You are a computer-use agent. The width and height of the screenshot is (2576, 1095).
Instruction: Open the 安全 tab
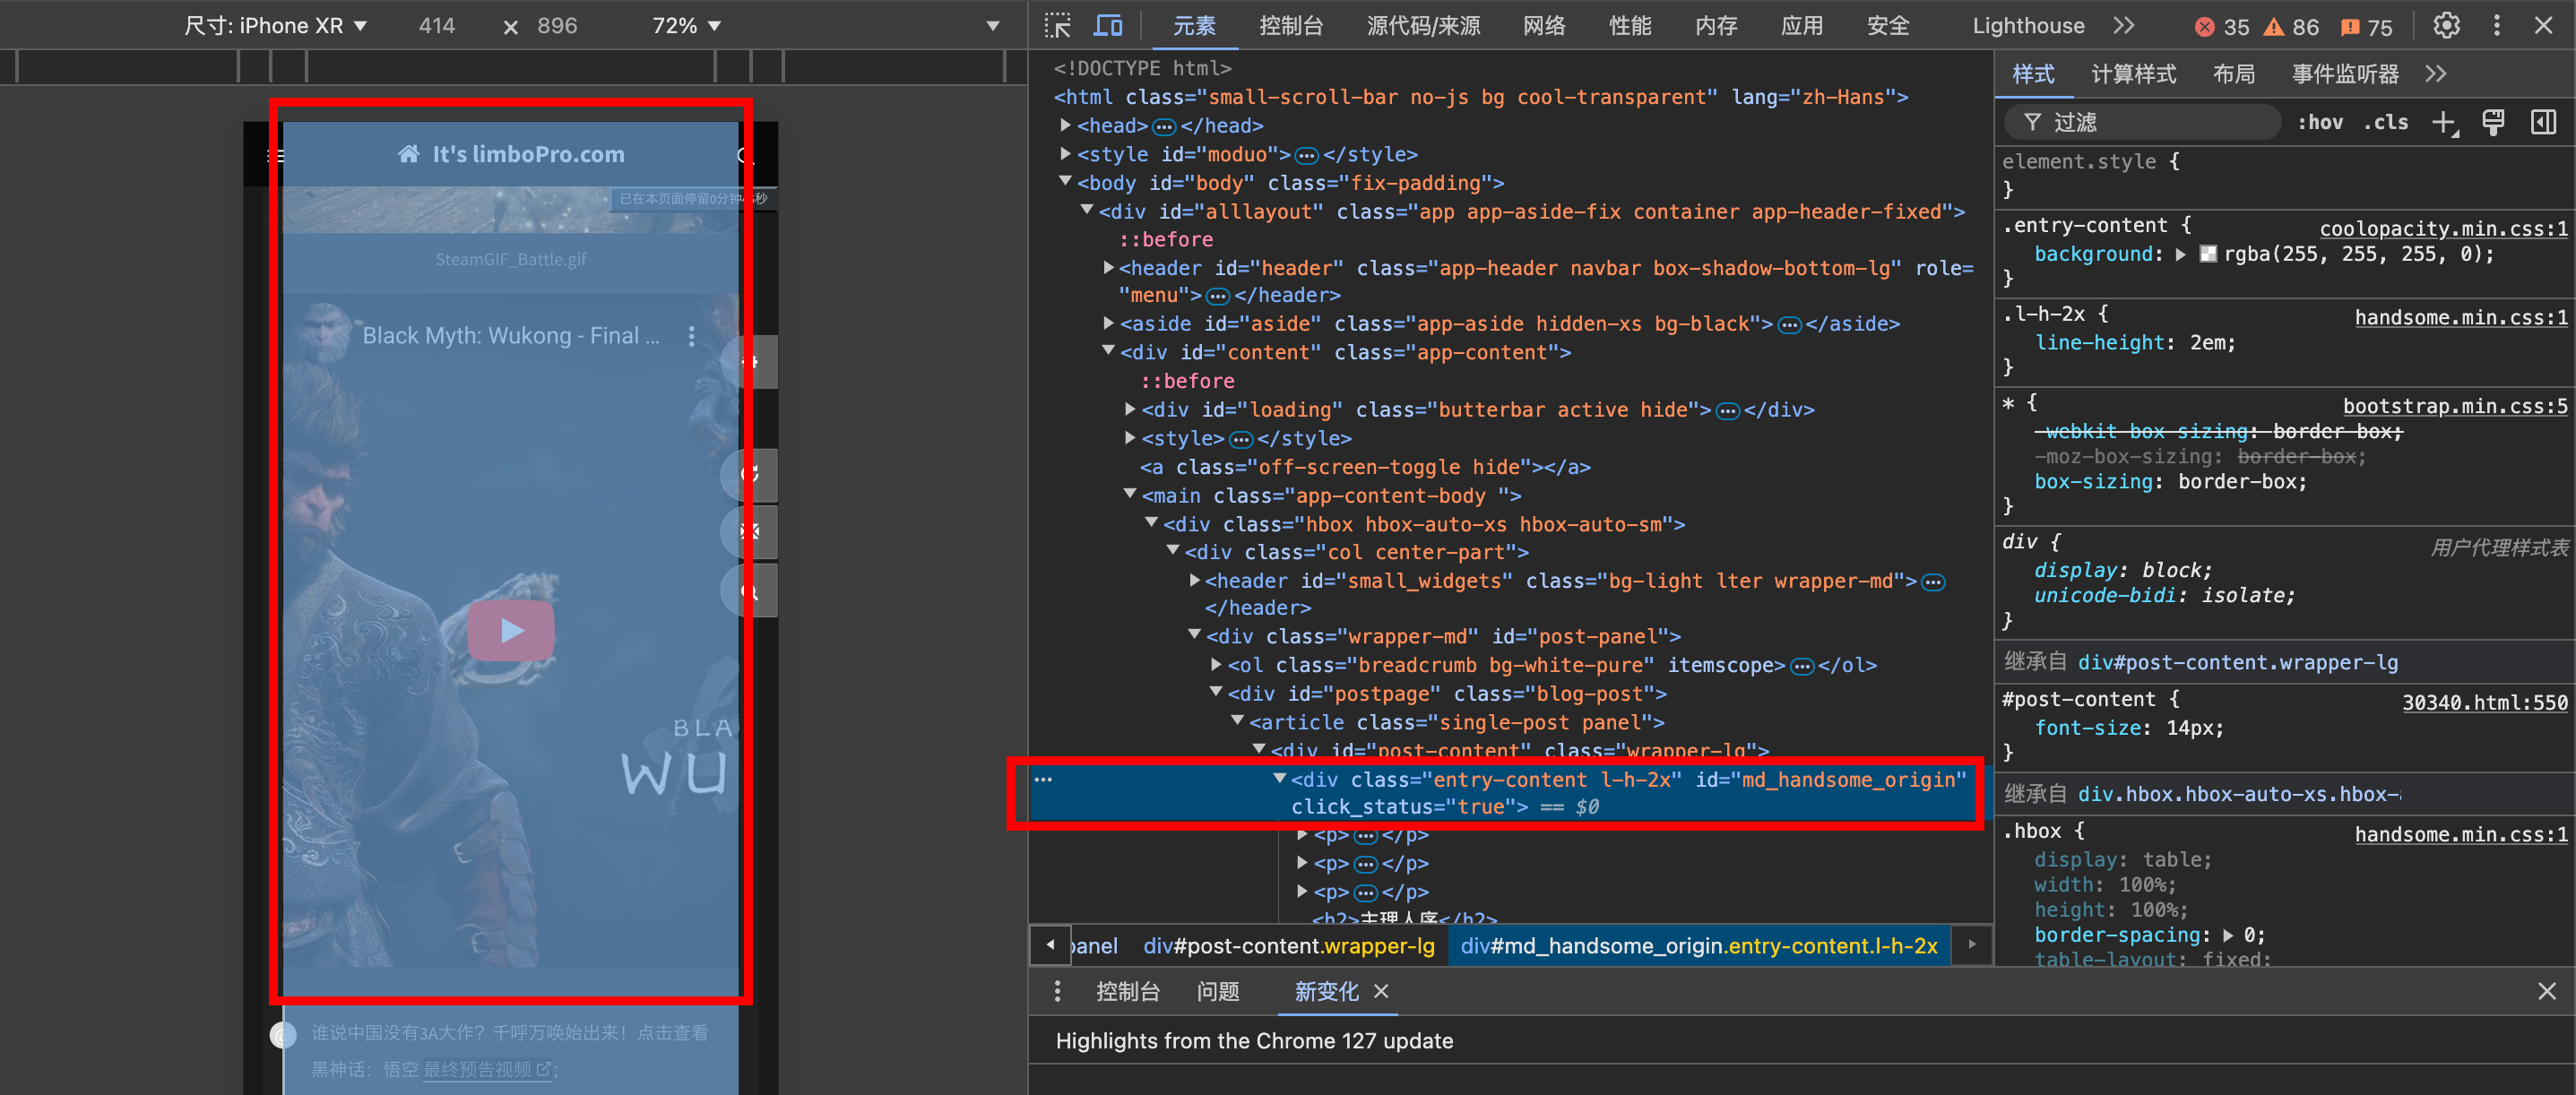1888,26
